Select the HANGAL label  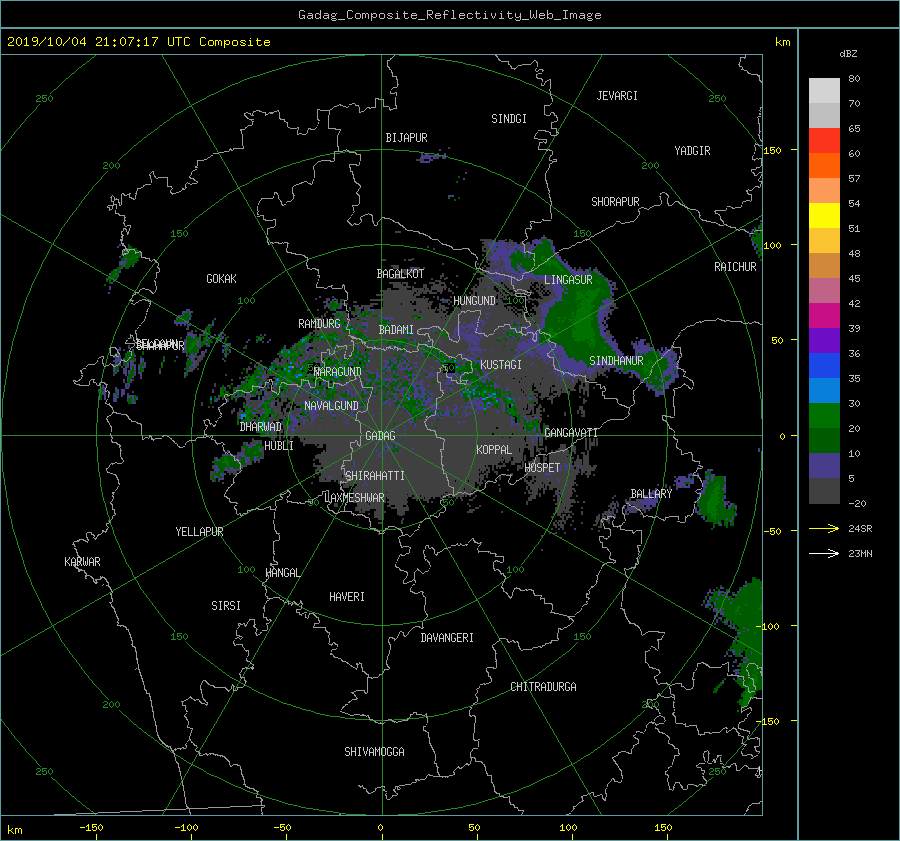[x=282, y=573]
